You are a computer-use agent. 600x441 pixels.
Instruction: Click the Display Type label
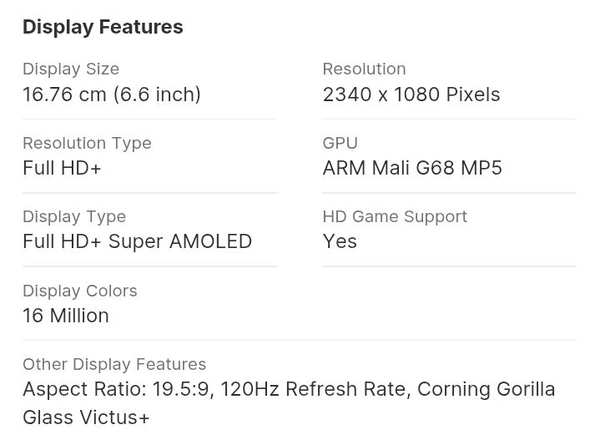pyautogui.click(x=74, y=217)
